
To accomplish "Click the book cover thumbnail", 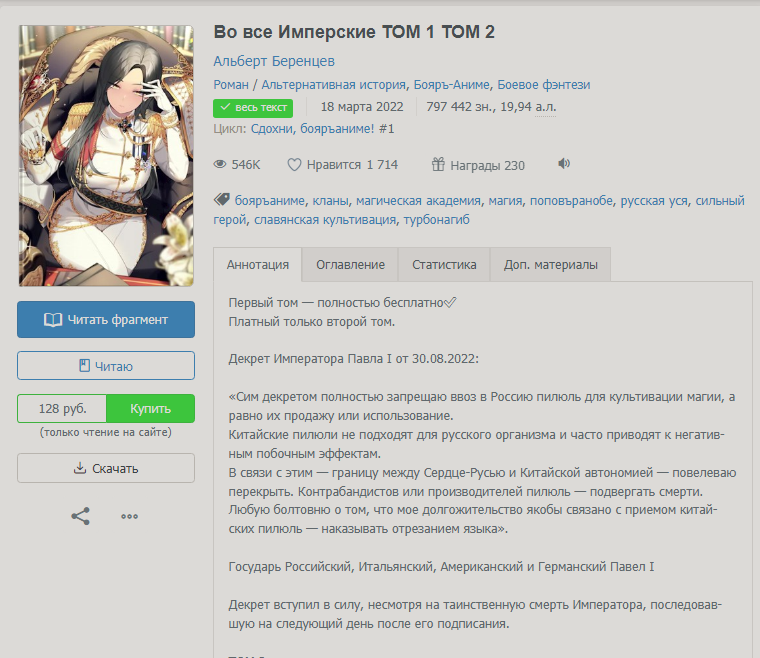I will pyautogui.click(x=106, y=156).
